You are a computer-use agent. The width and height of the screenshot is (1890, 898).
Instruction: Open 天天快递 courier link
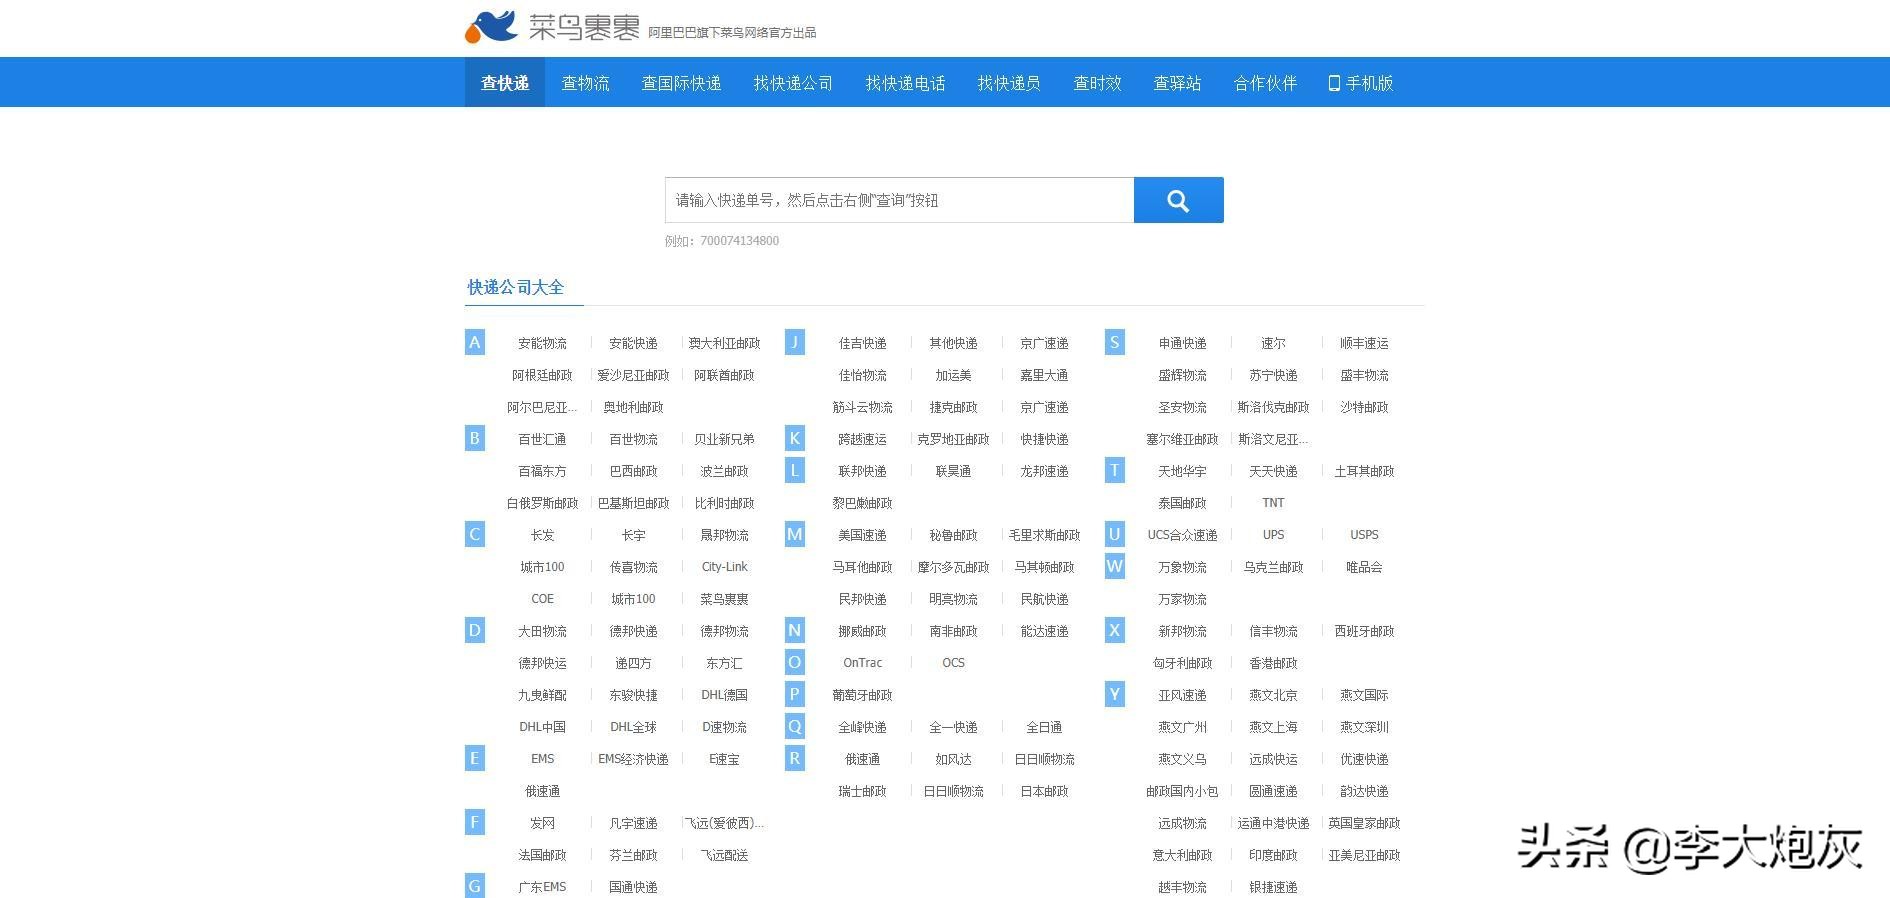coord(1273,471)
